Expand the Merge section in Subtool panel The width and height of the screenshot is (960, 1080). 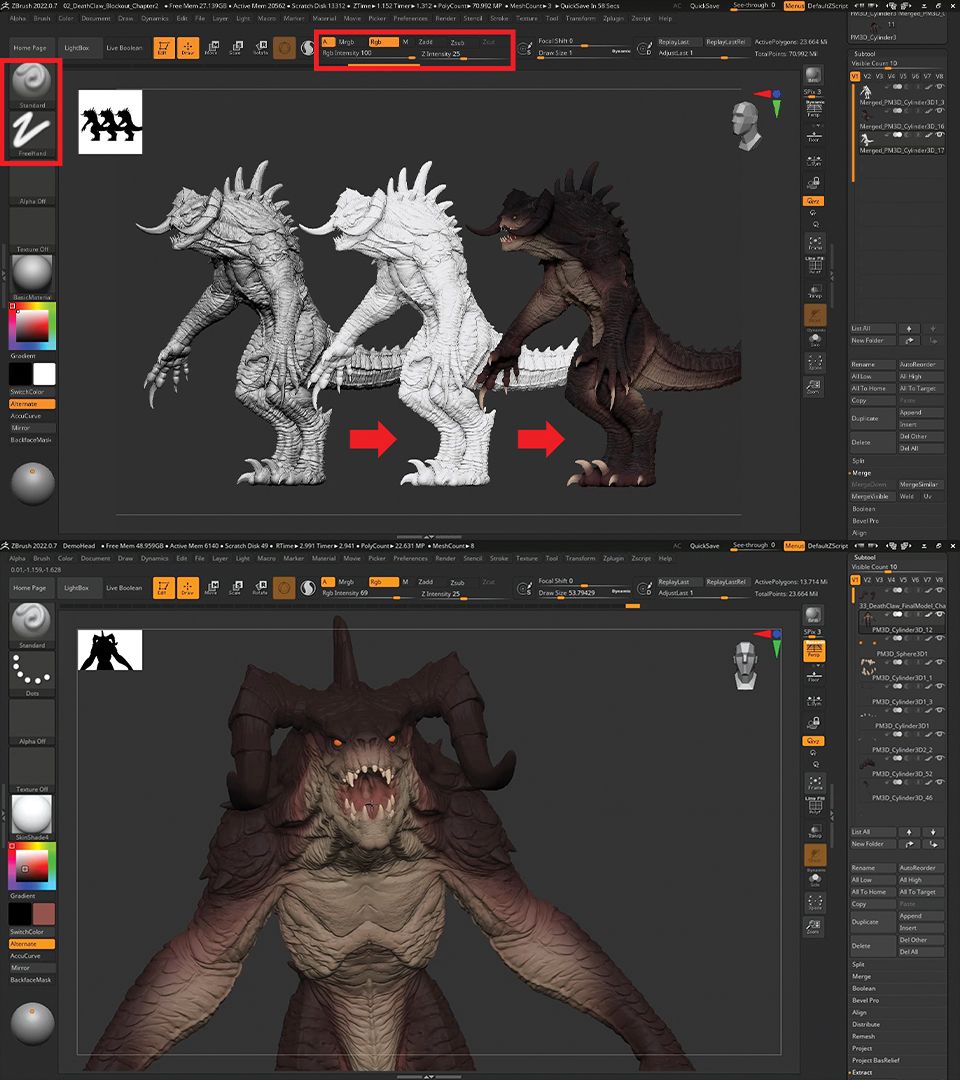pyautogui.click(x=861, y=473)
